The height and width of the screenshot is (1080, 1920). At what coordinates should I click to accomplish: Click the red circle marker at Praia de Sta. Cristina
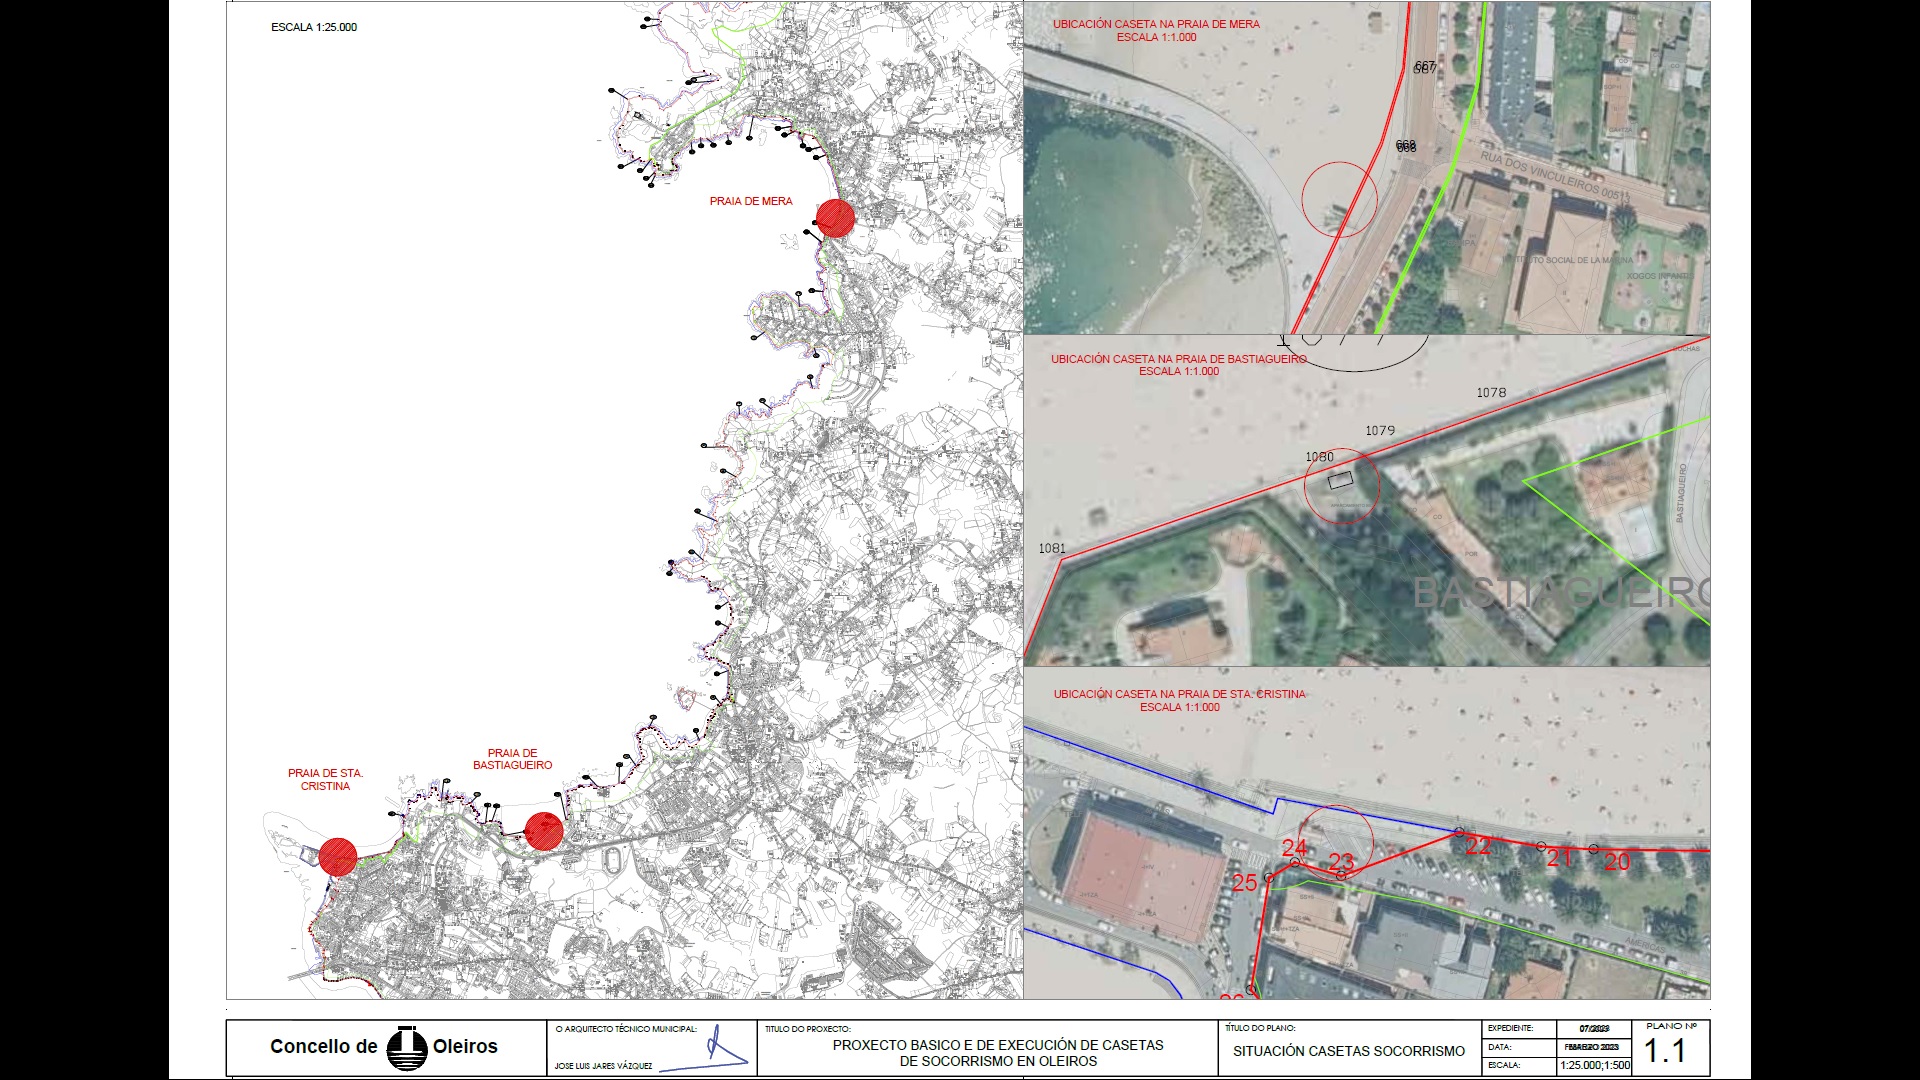tap(338, 857)
